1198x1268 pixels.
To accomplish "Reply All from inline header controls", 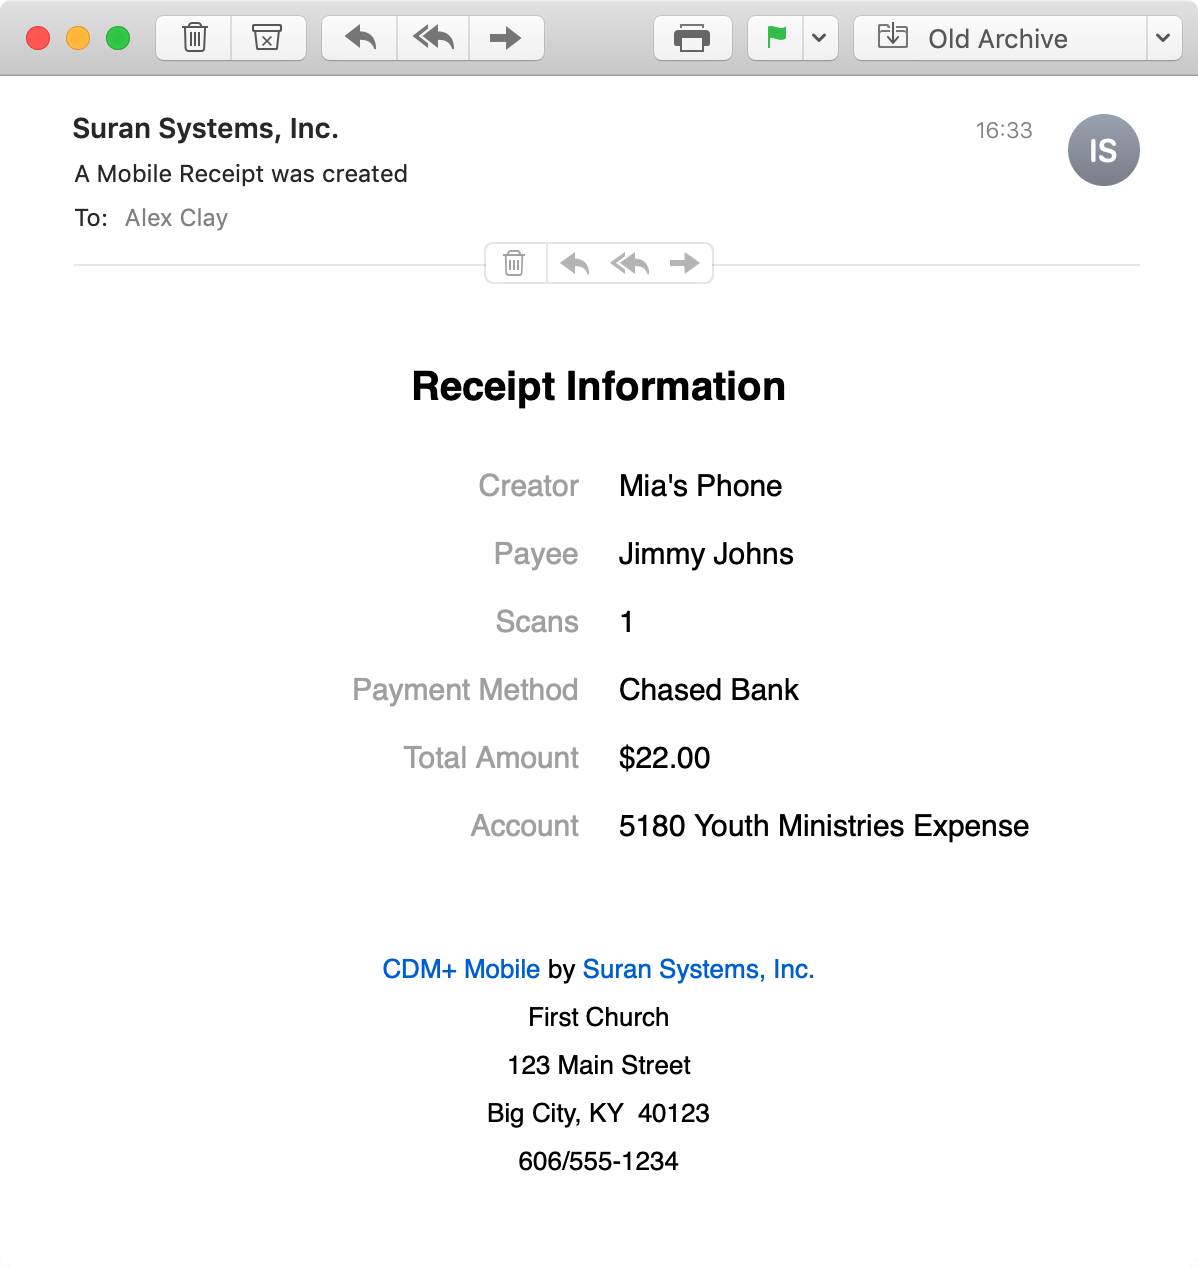I will pyautogui.click(x=630, y=264).
